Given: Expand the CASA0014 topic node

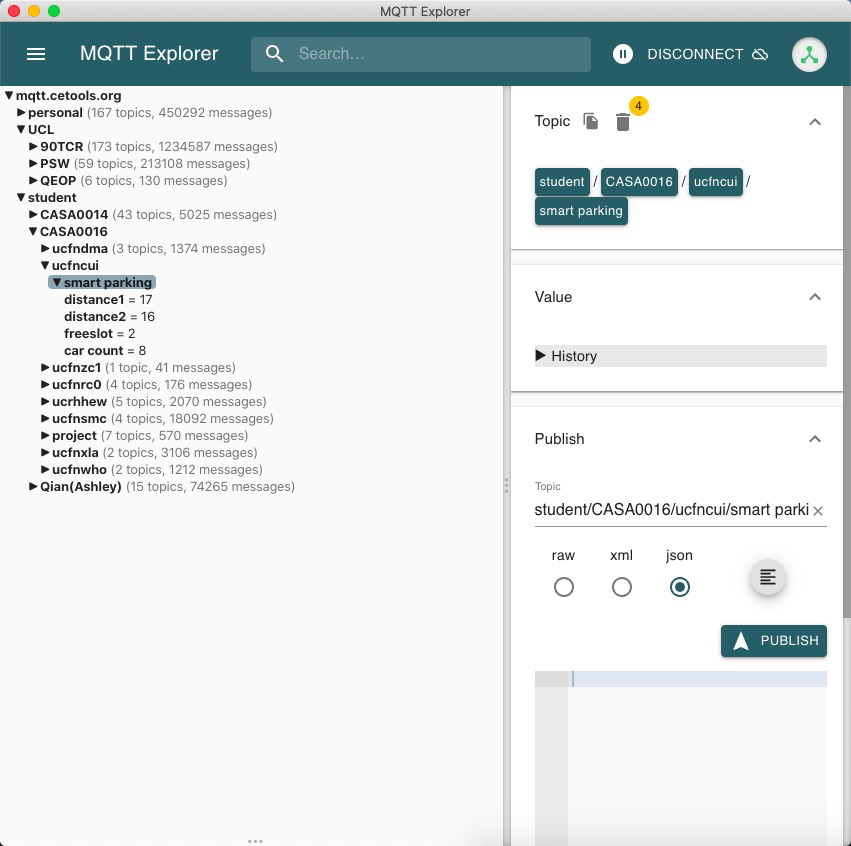Looking at the screenshot, I should click(33, 214).
